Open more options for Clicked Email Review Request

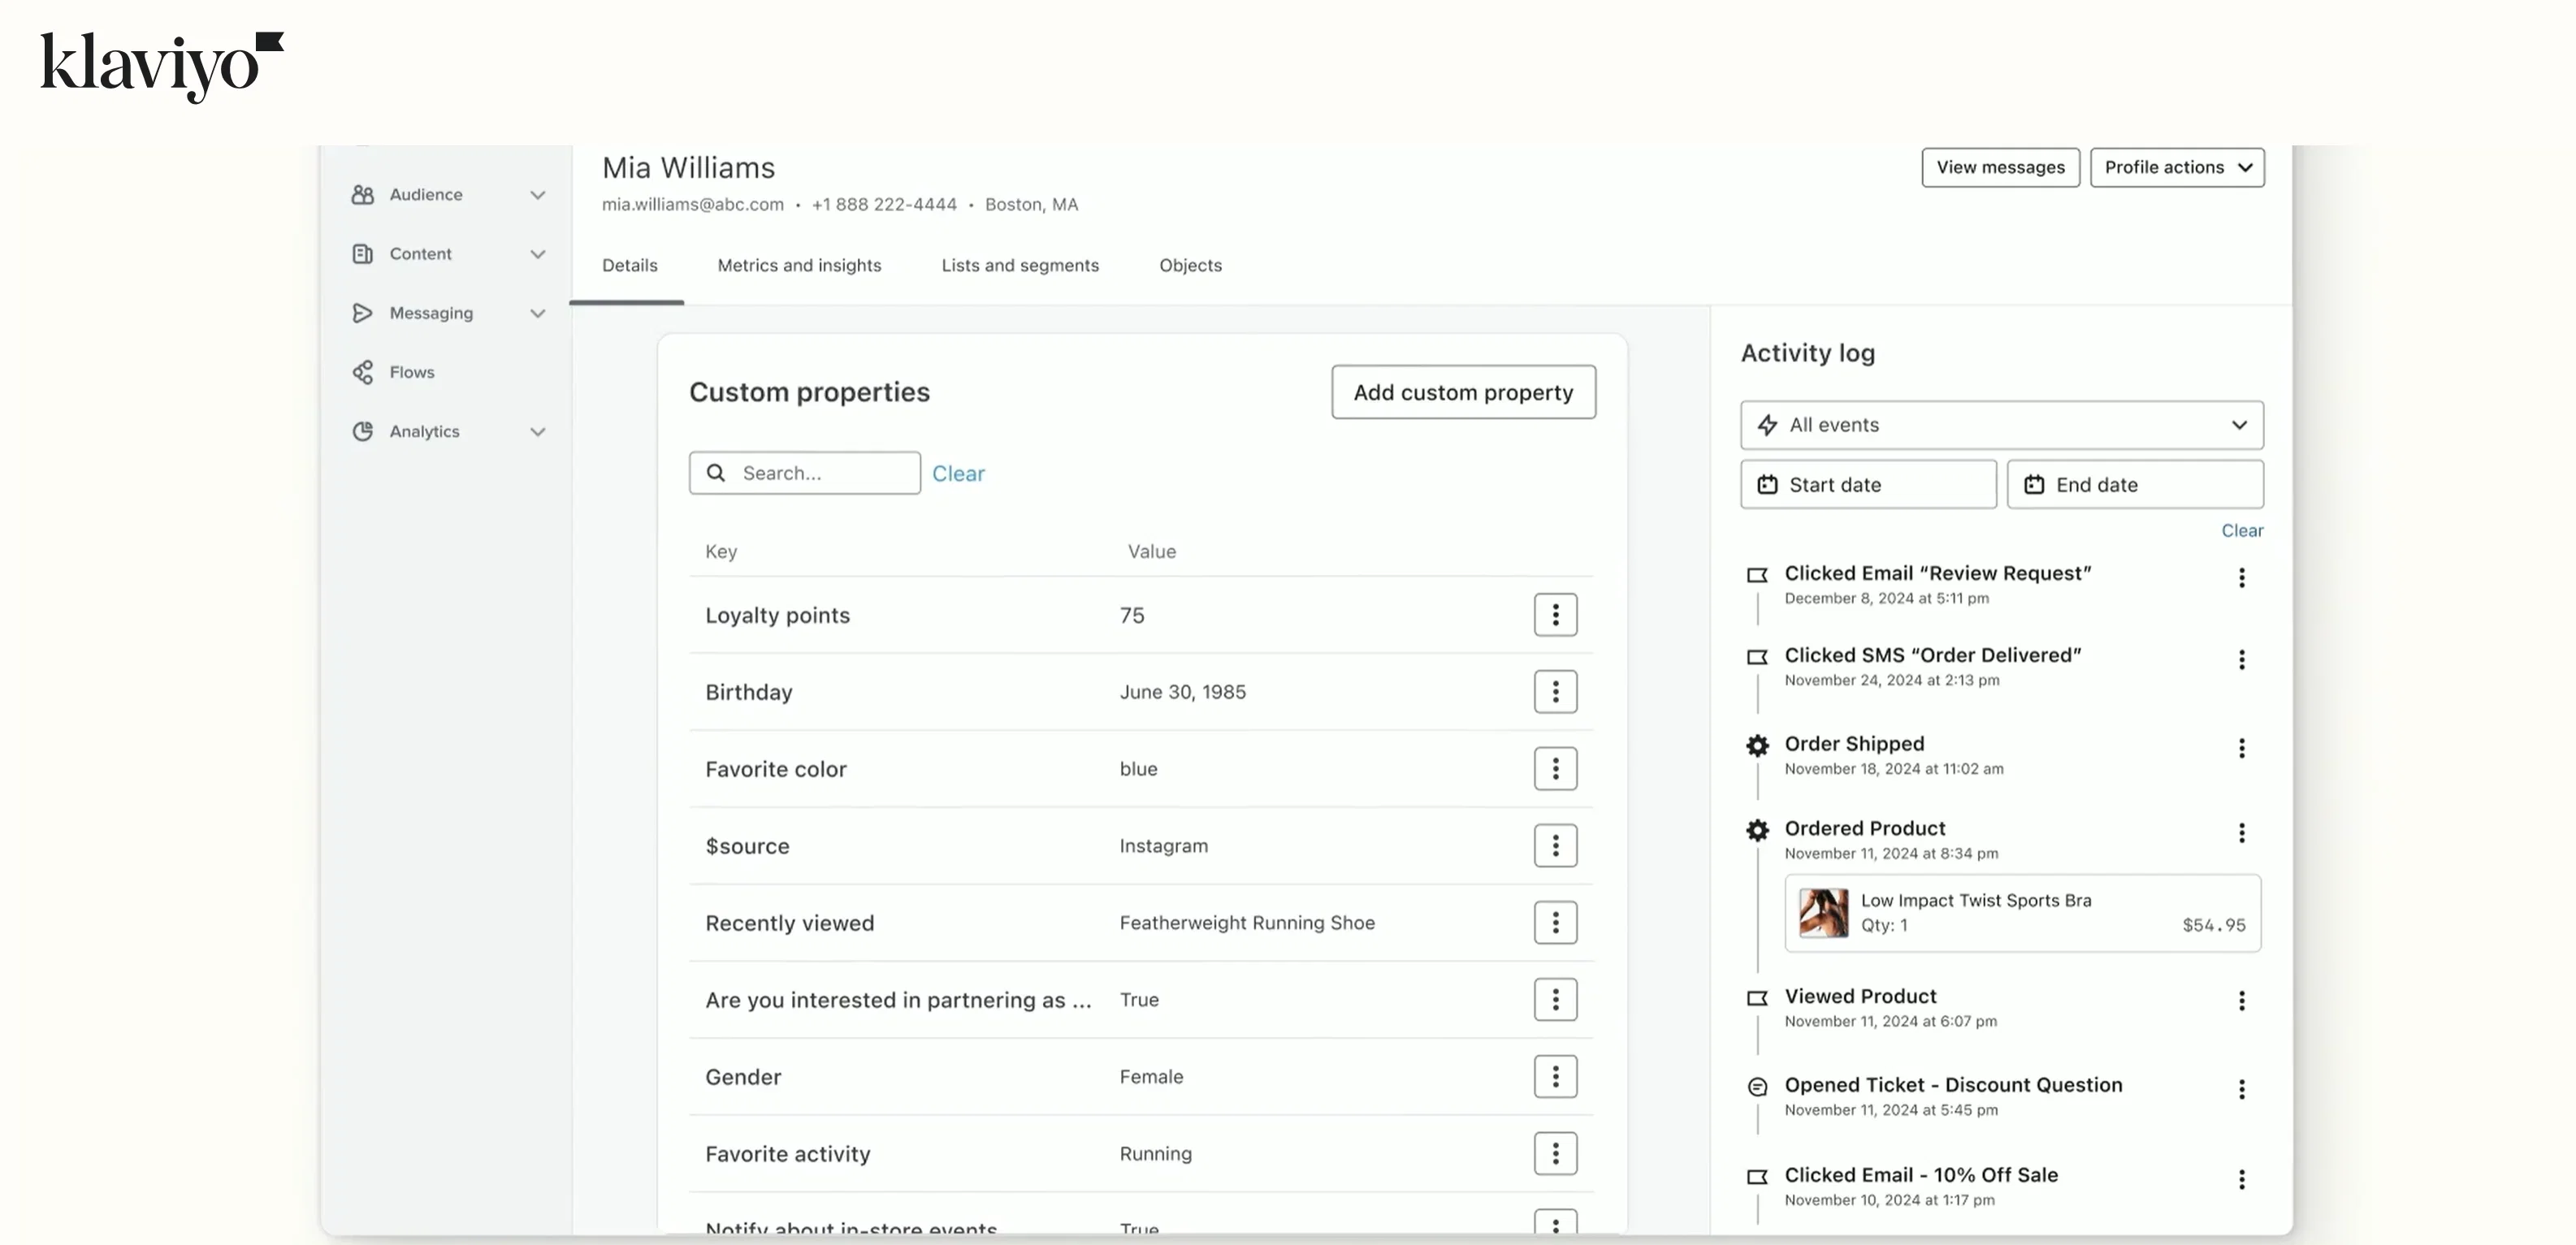click(2241, 578)
